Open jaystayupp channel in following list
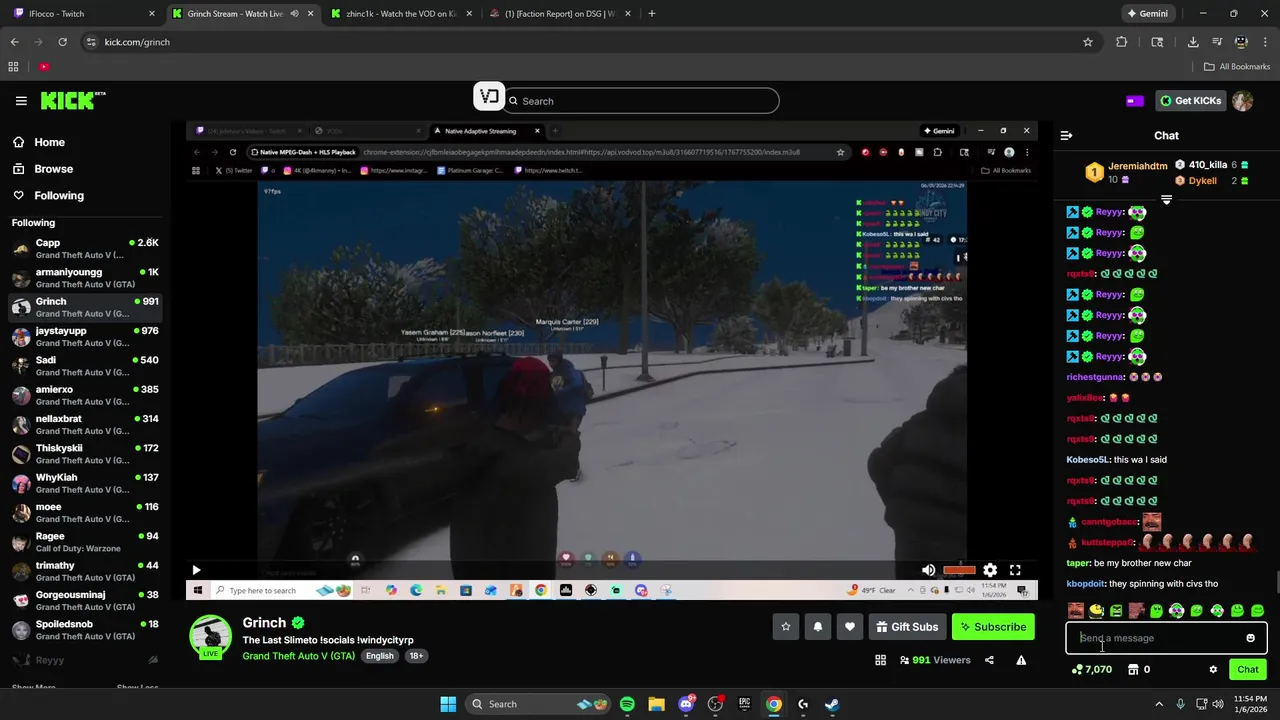1280x720 pixels. coord(85,337)
